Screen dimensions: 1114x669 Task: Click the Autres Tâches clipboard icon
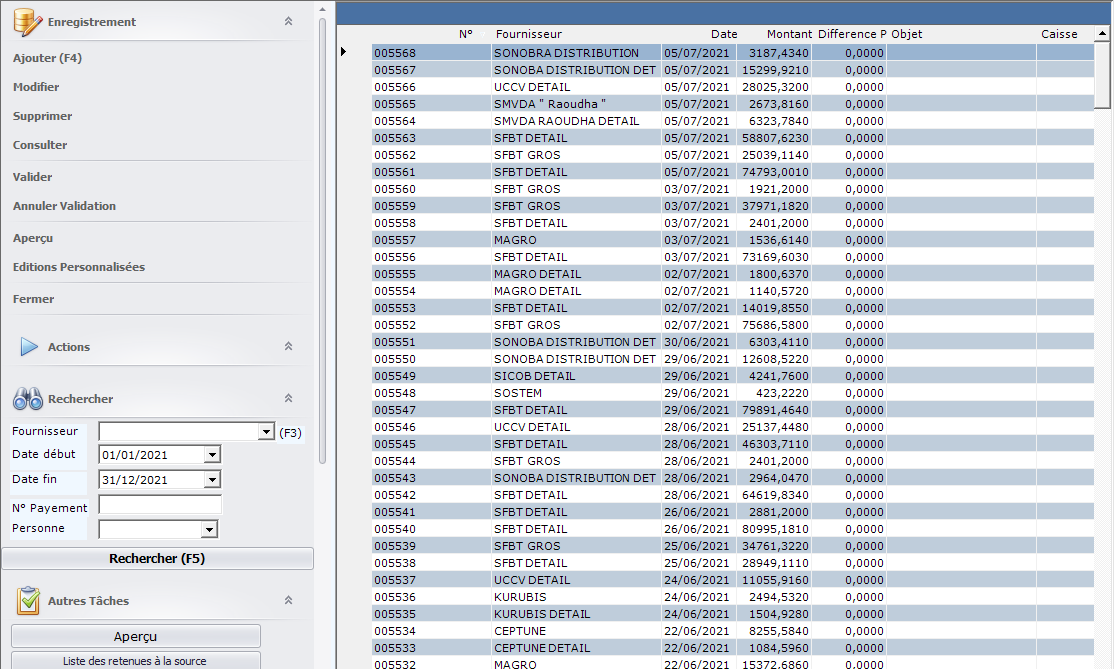tap(28, 601)
